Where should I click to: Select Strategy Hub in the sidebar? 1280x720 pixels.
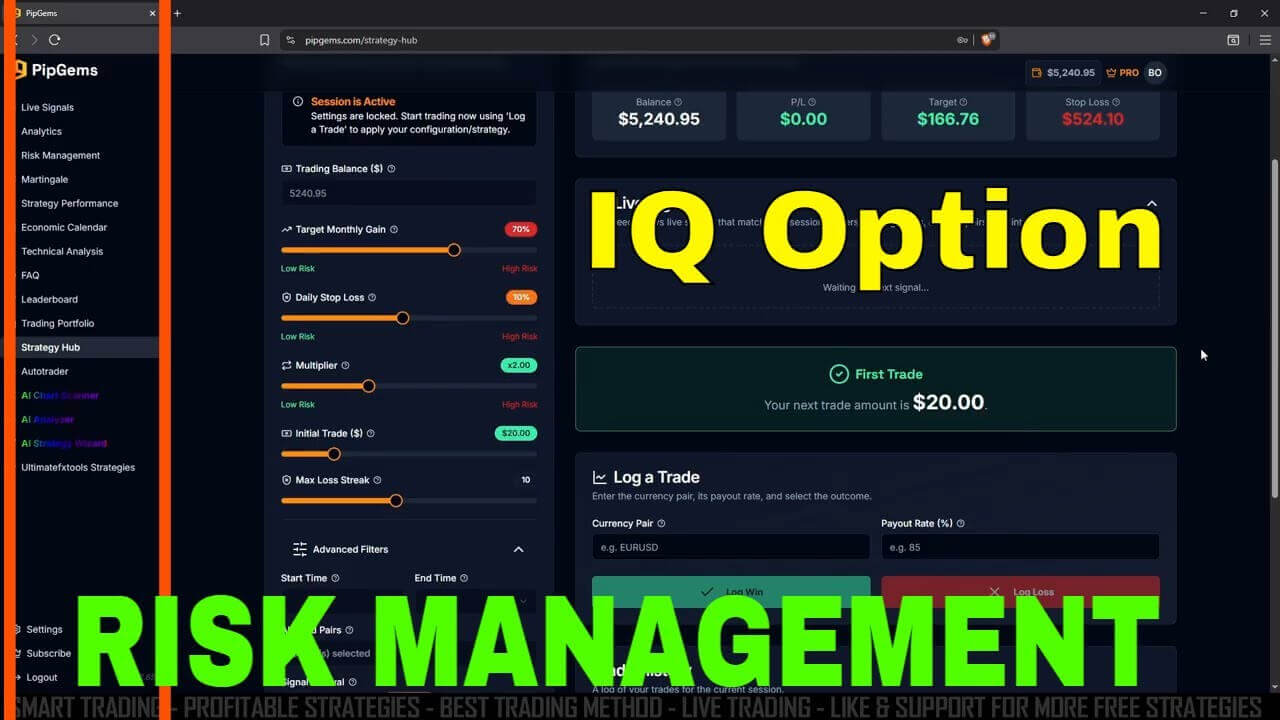[50, 347]
